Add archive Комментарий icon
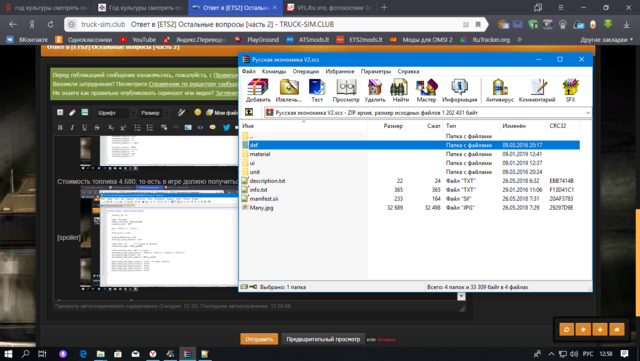640x361 pixels. click(x=537, y=90)
